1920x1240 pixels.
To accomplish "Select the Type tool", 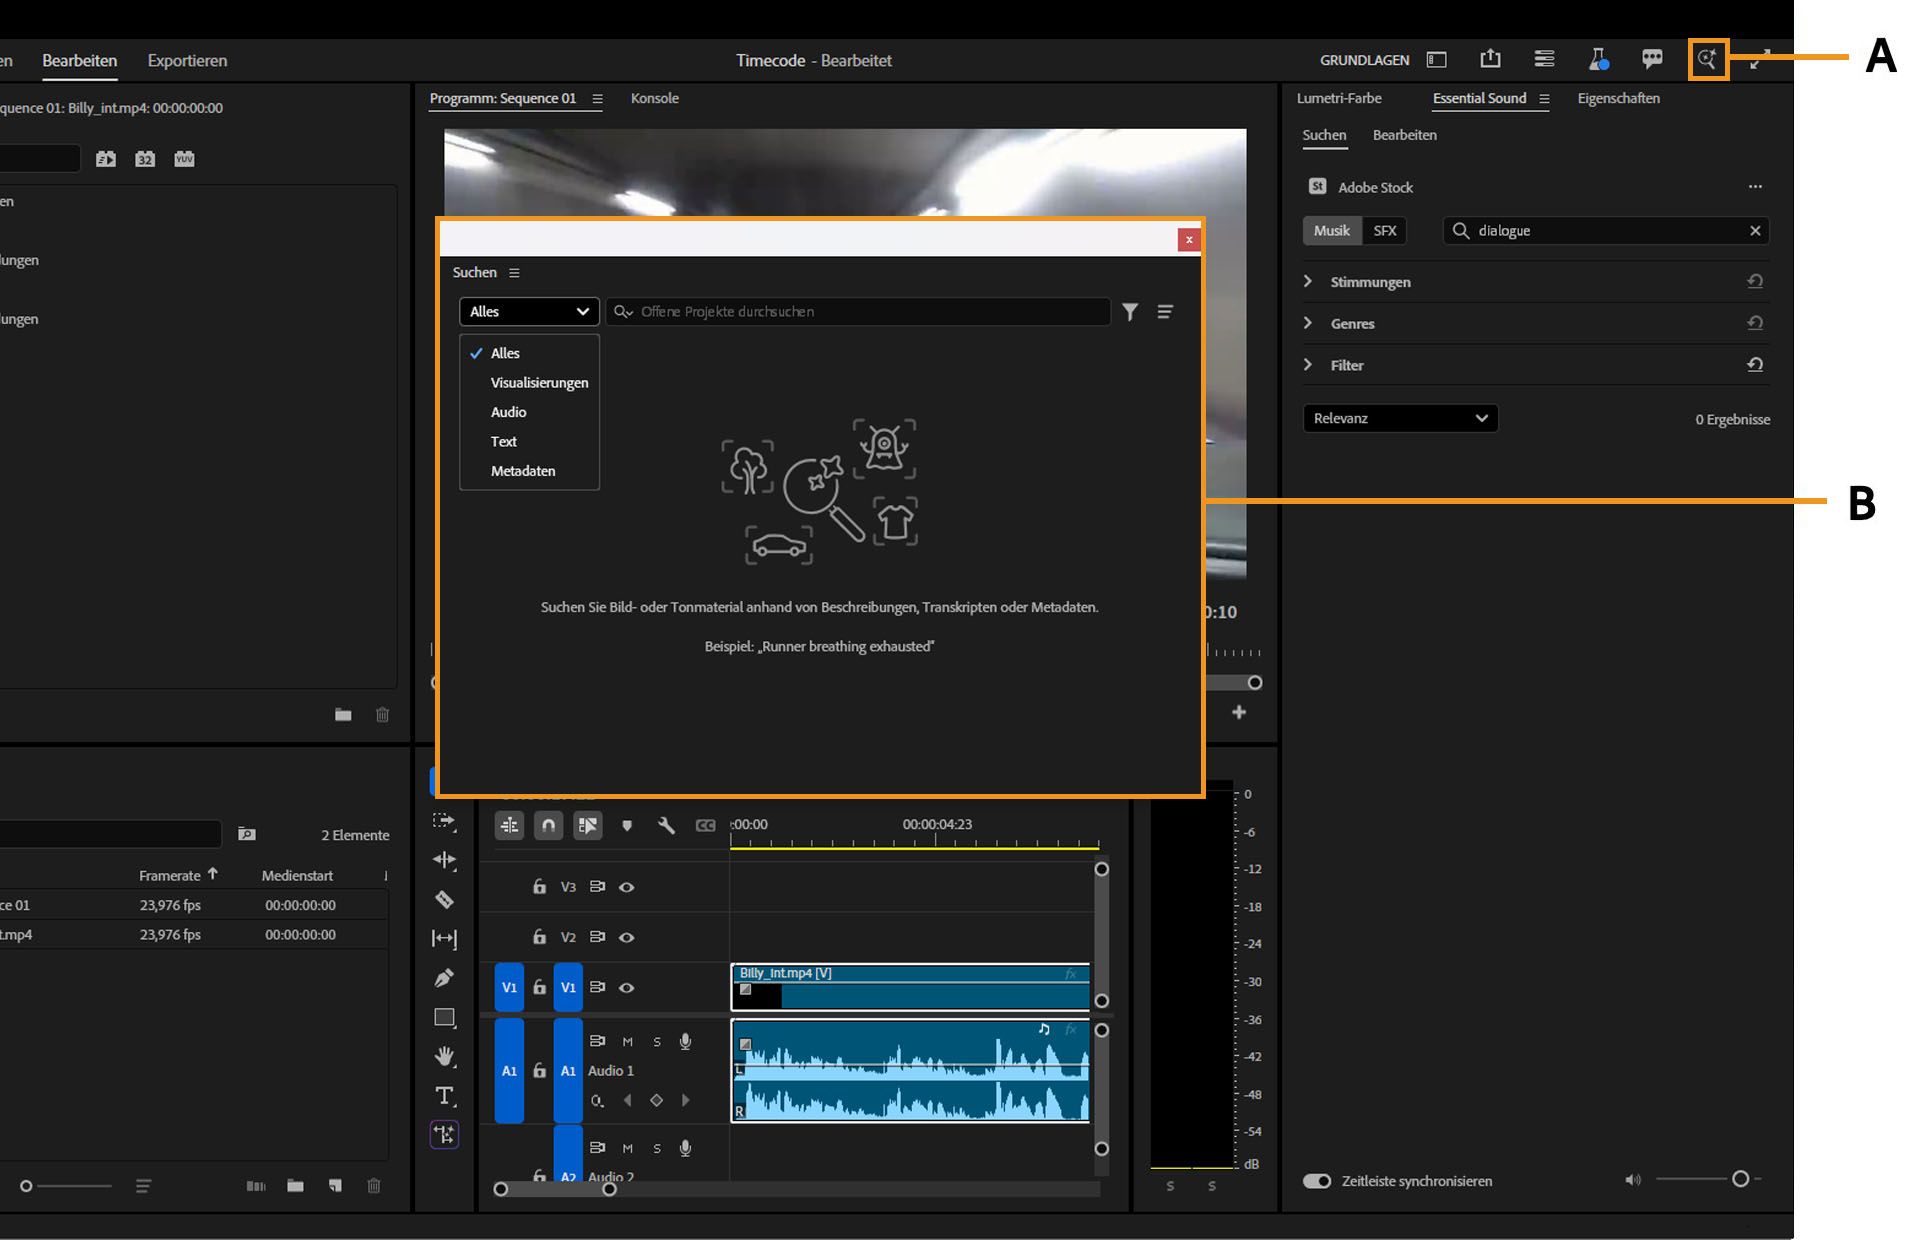I will 444,1096.
